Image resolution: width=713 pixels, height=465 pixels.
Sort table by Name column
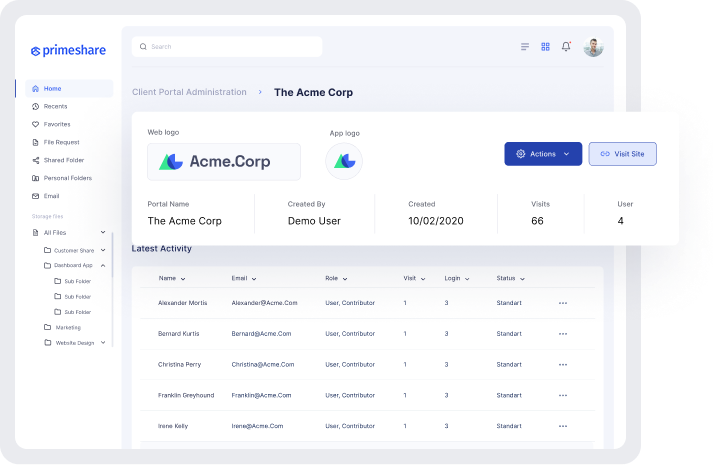coord(172,278)
